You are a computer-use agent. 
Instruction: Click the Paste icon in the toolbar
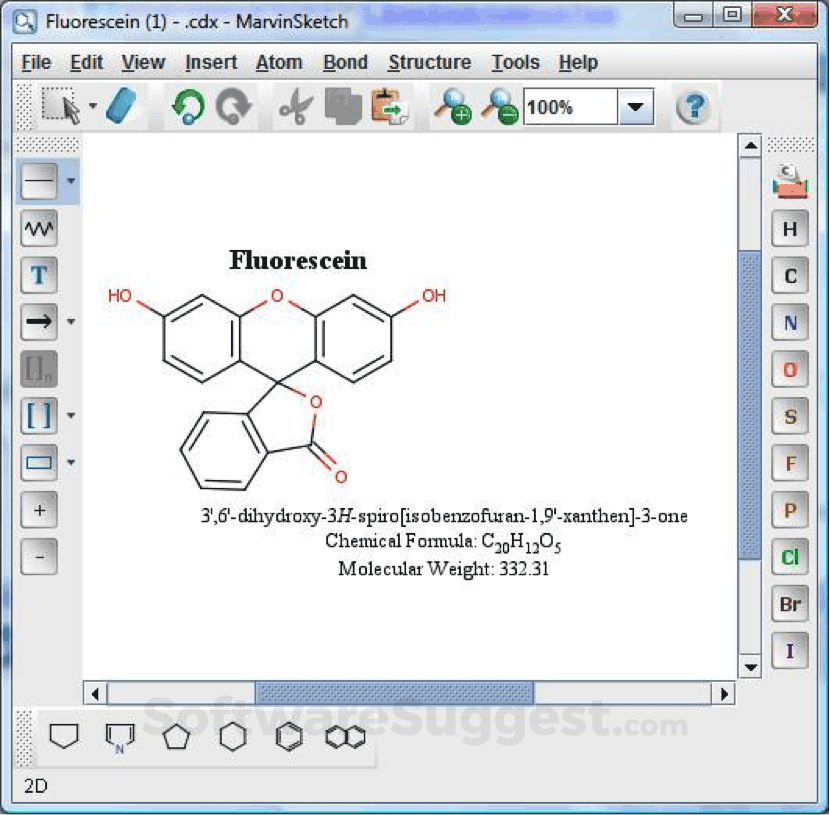coord(390,105)
